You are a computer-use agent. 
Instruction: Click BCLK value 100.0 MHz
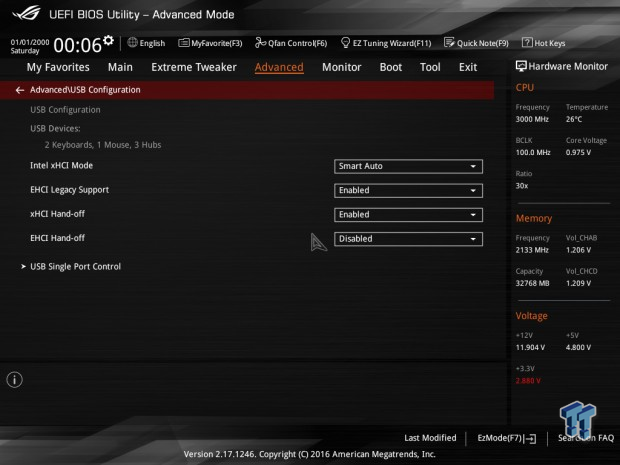(533, 152)
